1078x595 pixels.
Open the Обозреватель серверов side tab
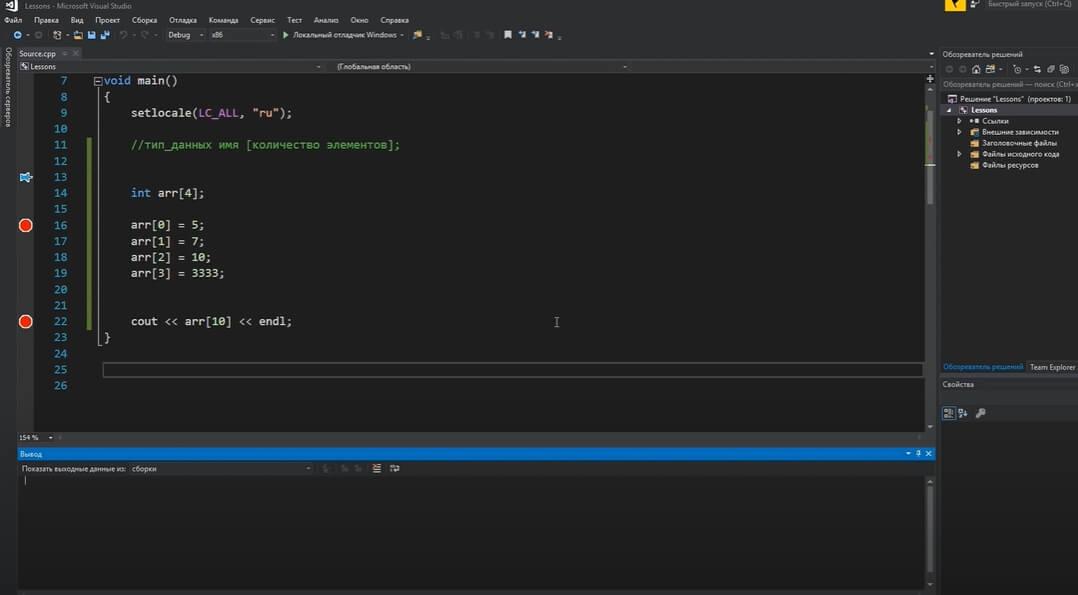click(x=8, y=87)
